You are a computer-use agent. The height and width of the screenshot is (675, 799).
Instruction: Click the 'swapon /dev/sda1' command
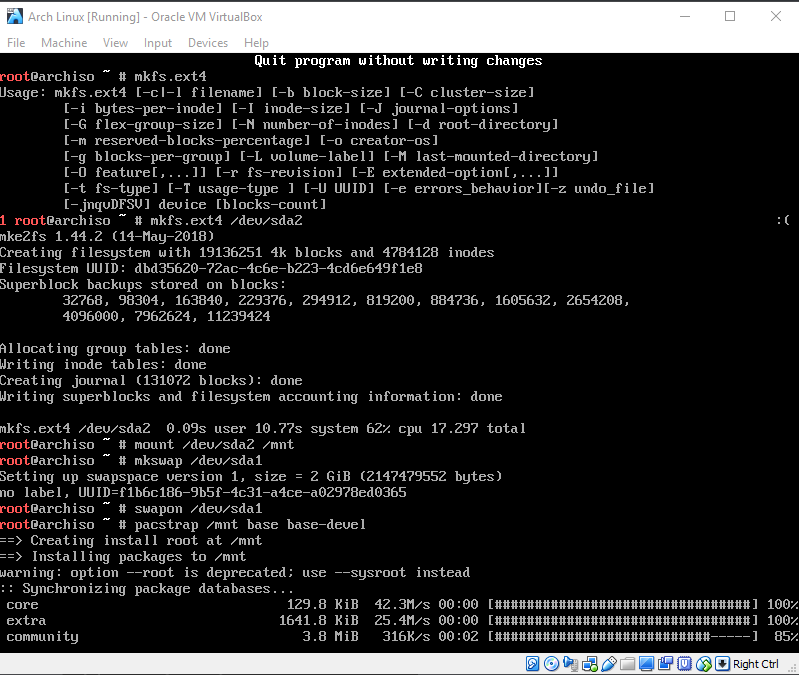[x=198, y=508]
